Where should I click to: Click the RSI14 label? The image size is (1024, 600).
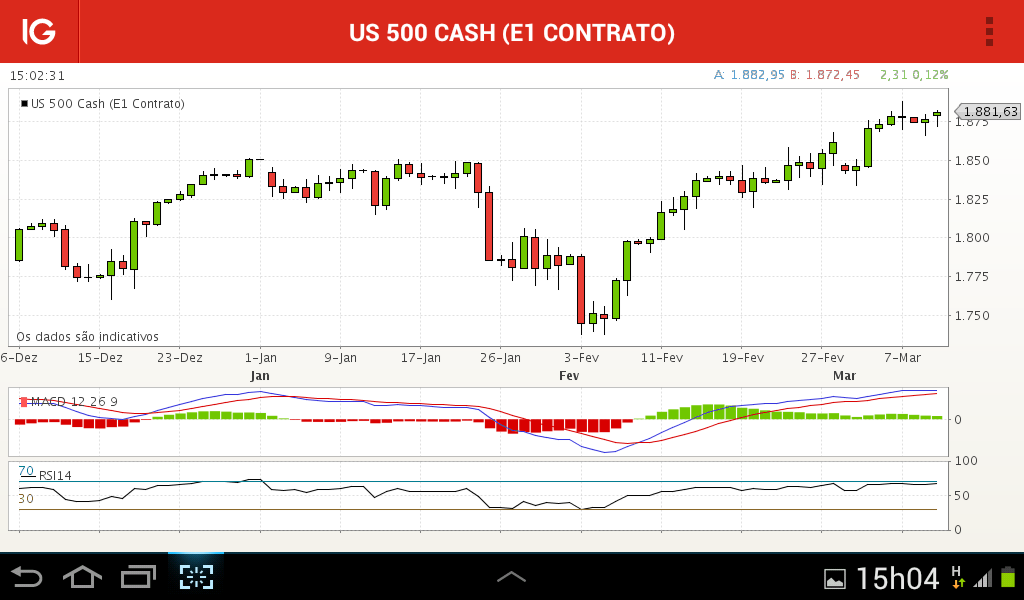pyautogui.click(x=55, y=475)
